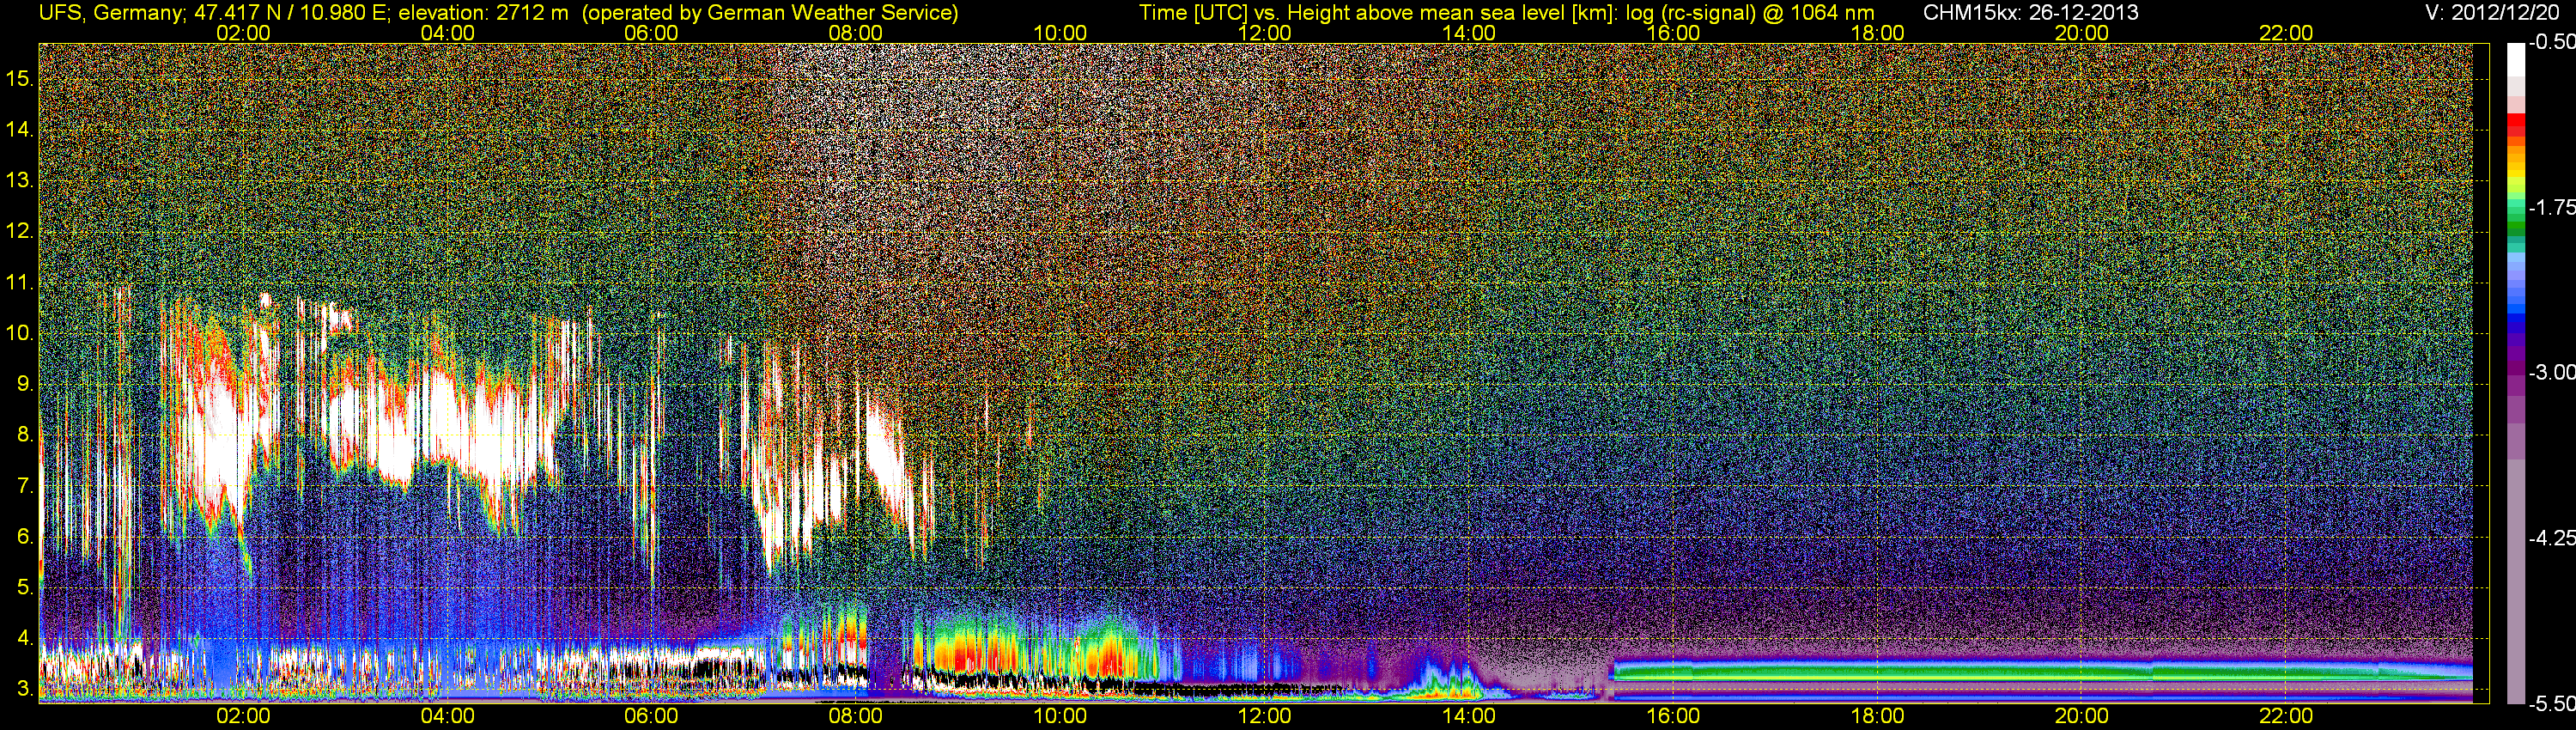Click the 06:00 label on the top time axis
This screenshot has height=730, width=2576.
[x=651, y=33]
